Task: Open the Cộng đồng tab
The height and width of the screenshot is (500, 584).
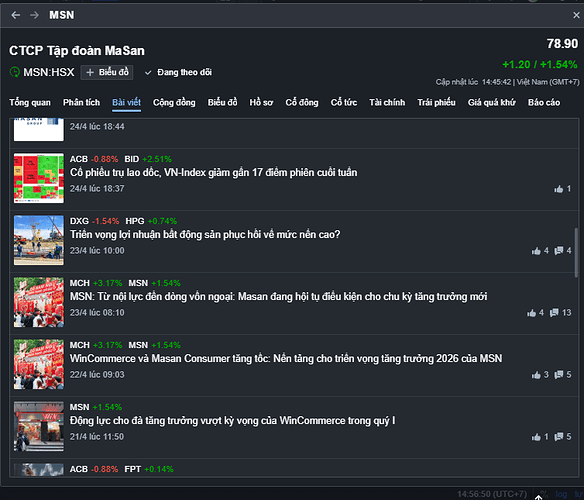Action: coord(174,102)
